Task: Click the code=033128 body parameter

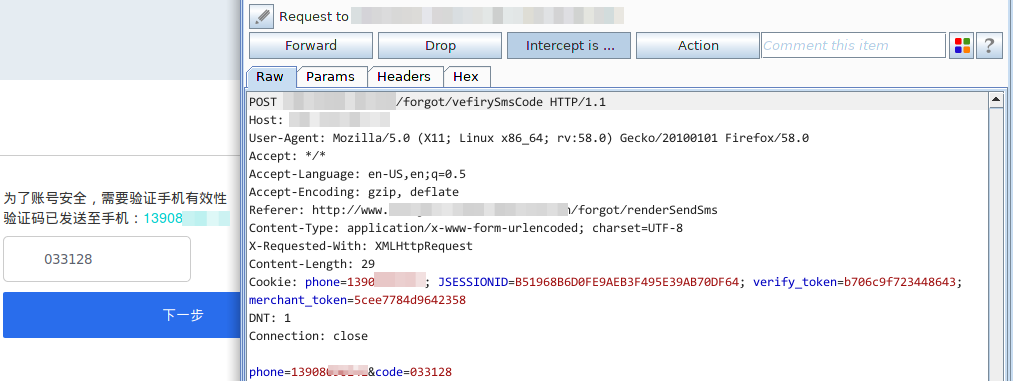Action: (x=413, y=373)
